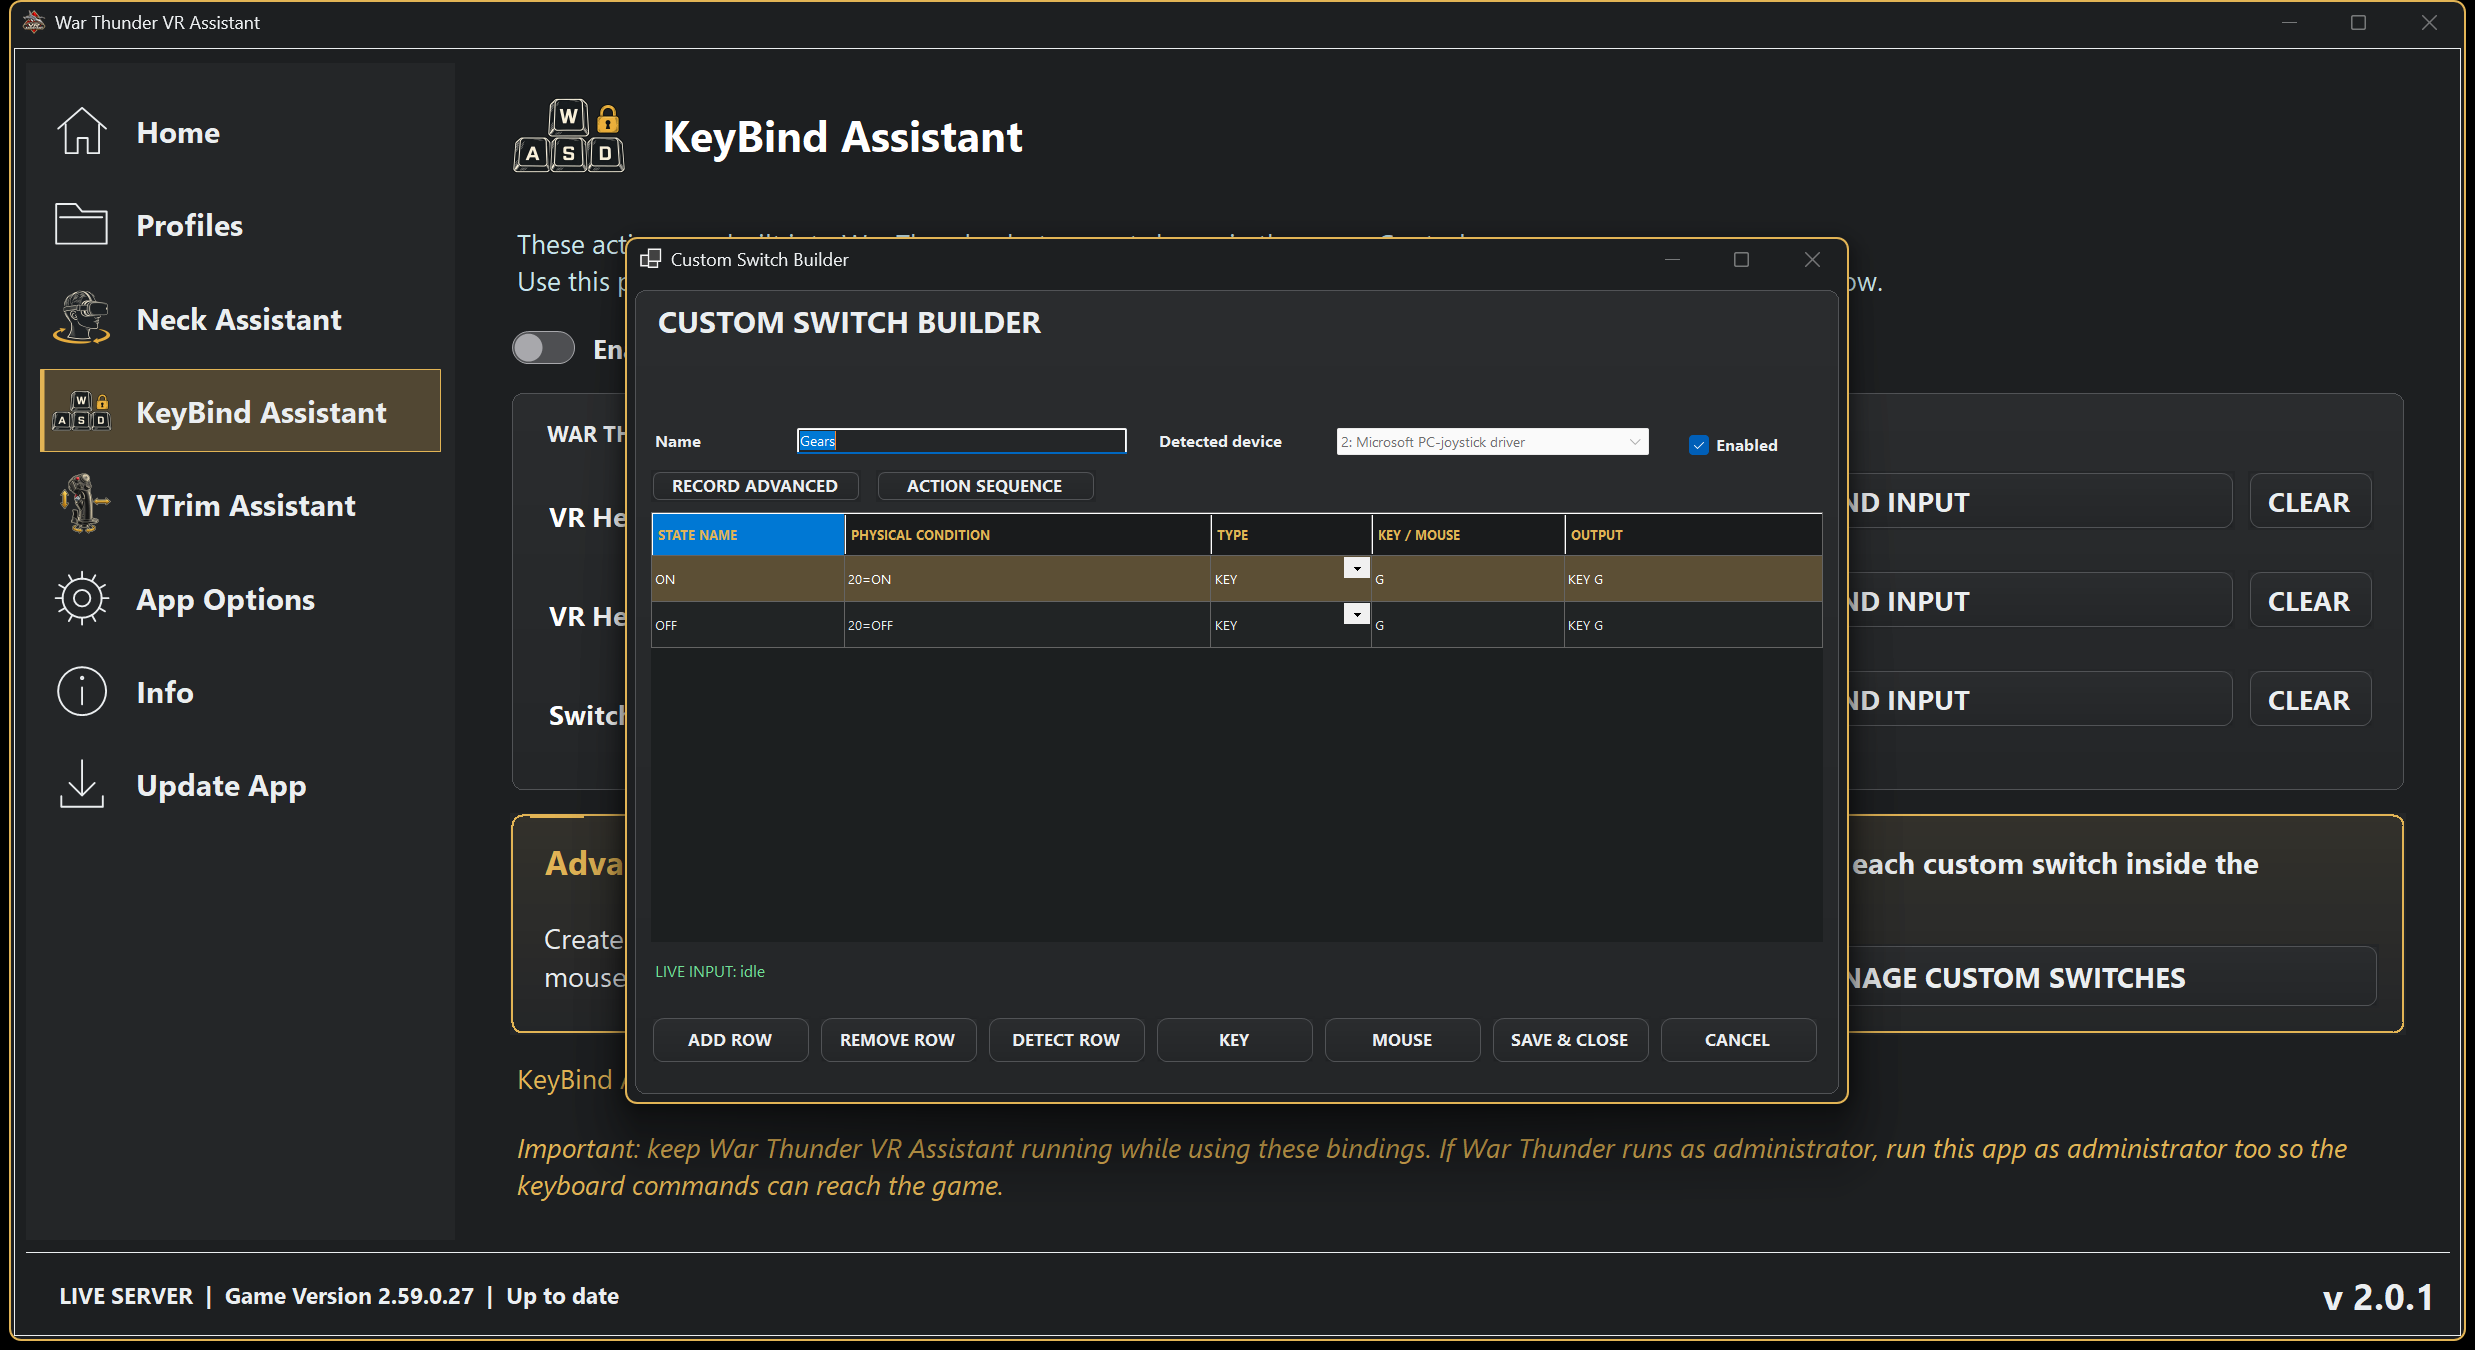The height and width of the screenshot is (1350, 2475).
Task: Click OUTPUT column header
Action: 1693,535
